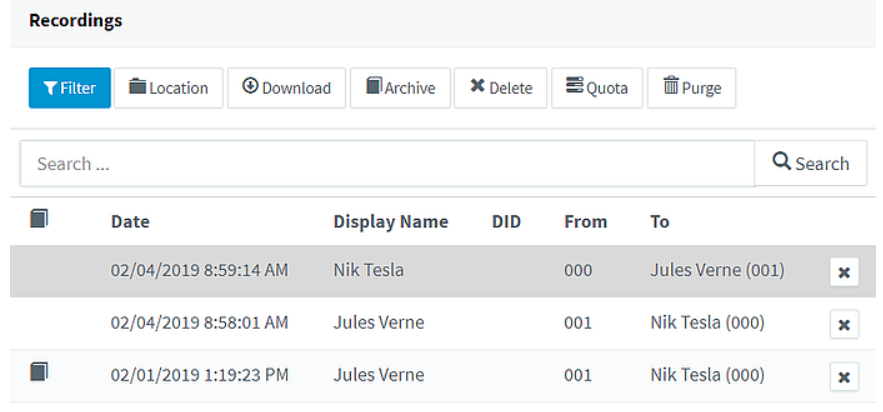Select the Nik Tesla recording row
The image size is (883, 412).
pyautogui.click(x=443, y=271)
